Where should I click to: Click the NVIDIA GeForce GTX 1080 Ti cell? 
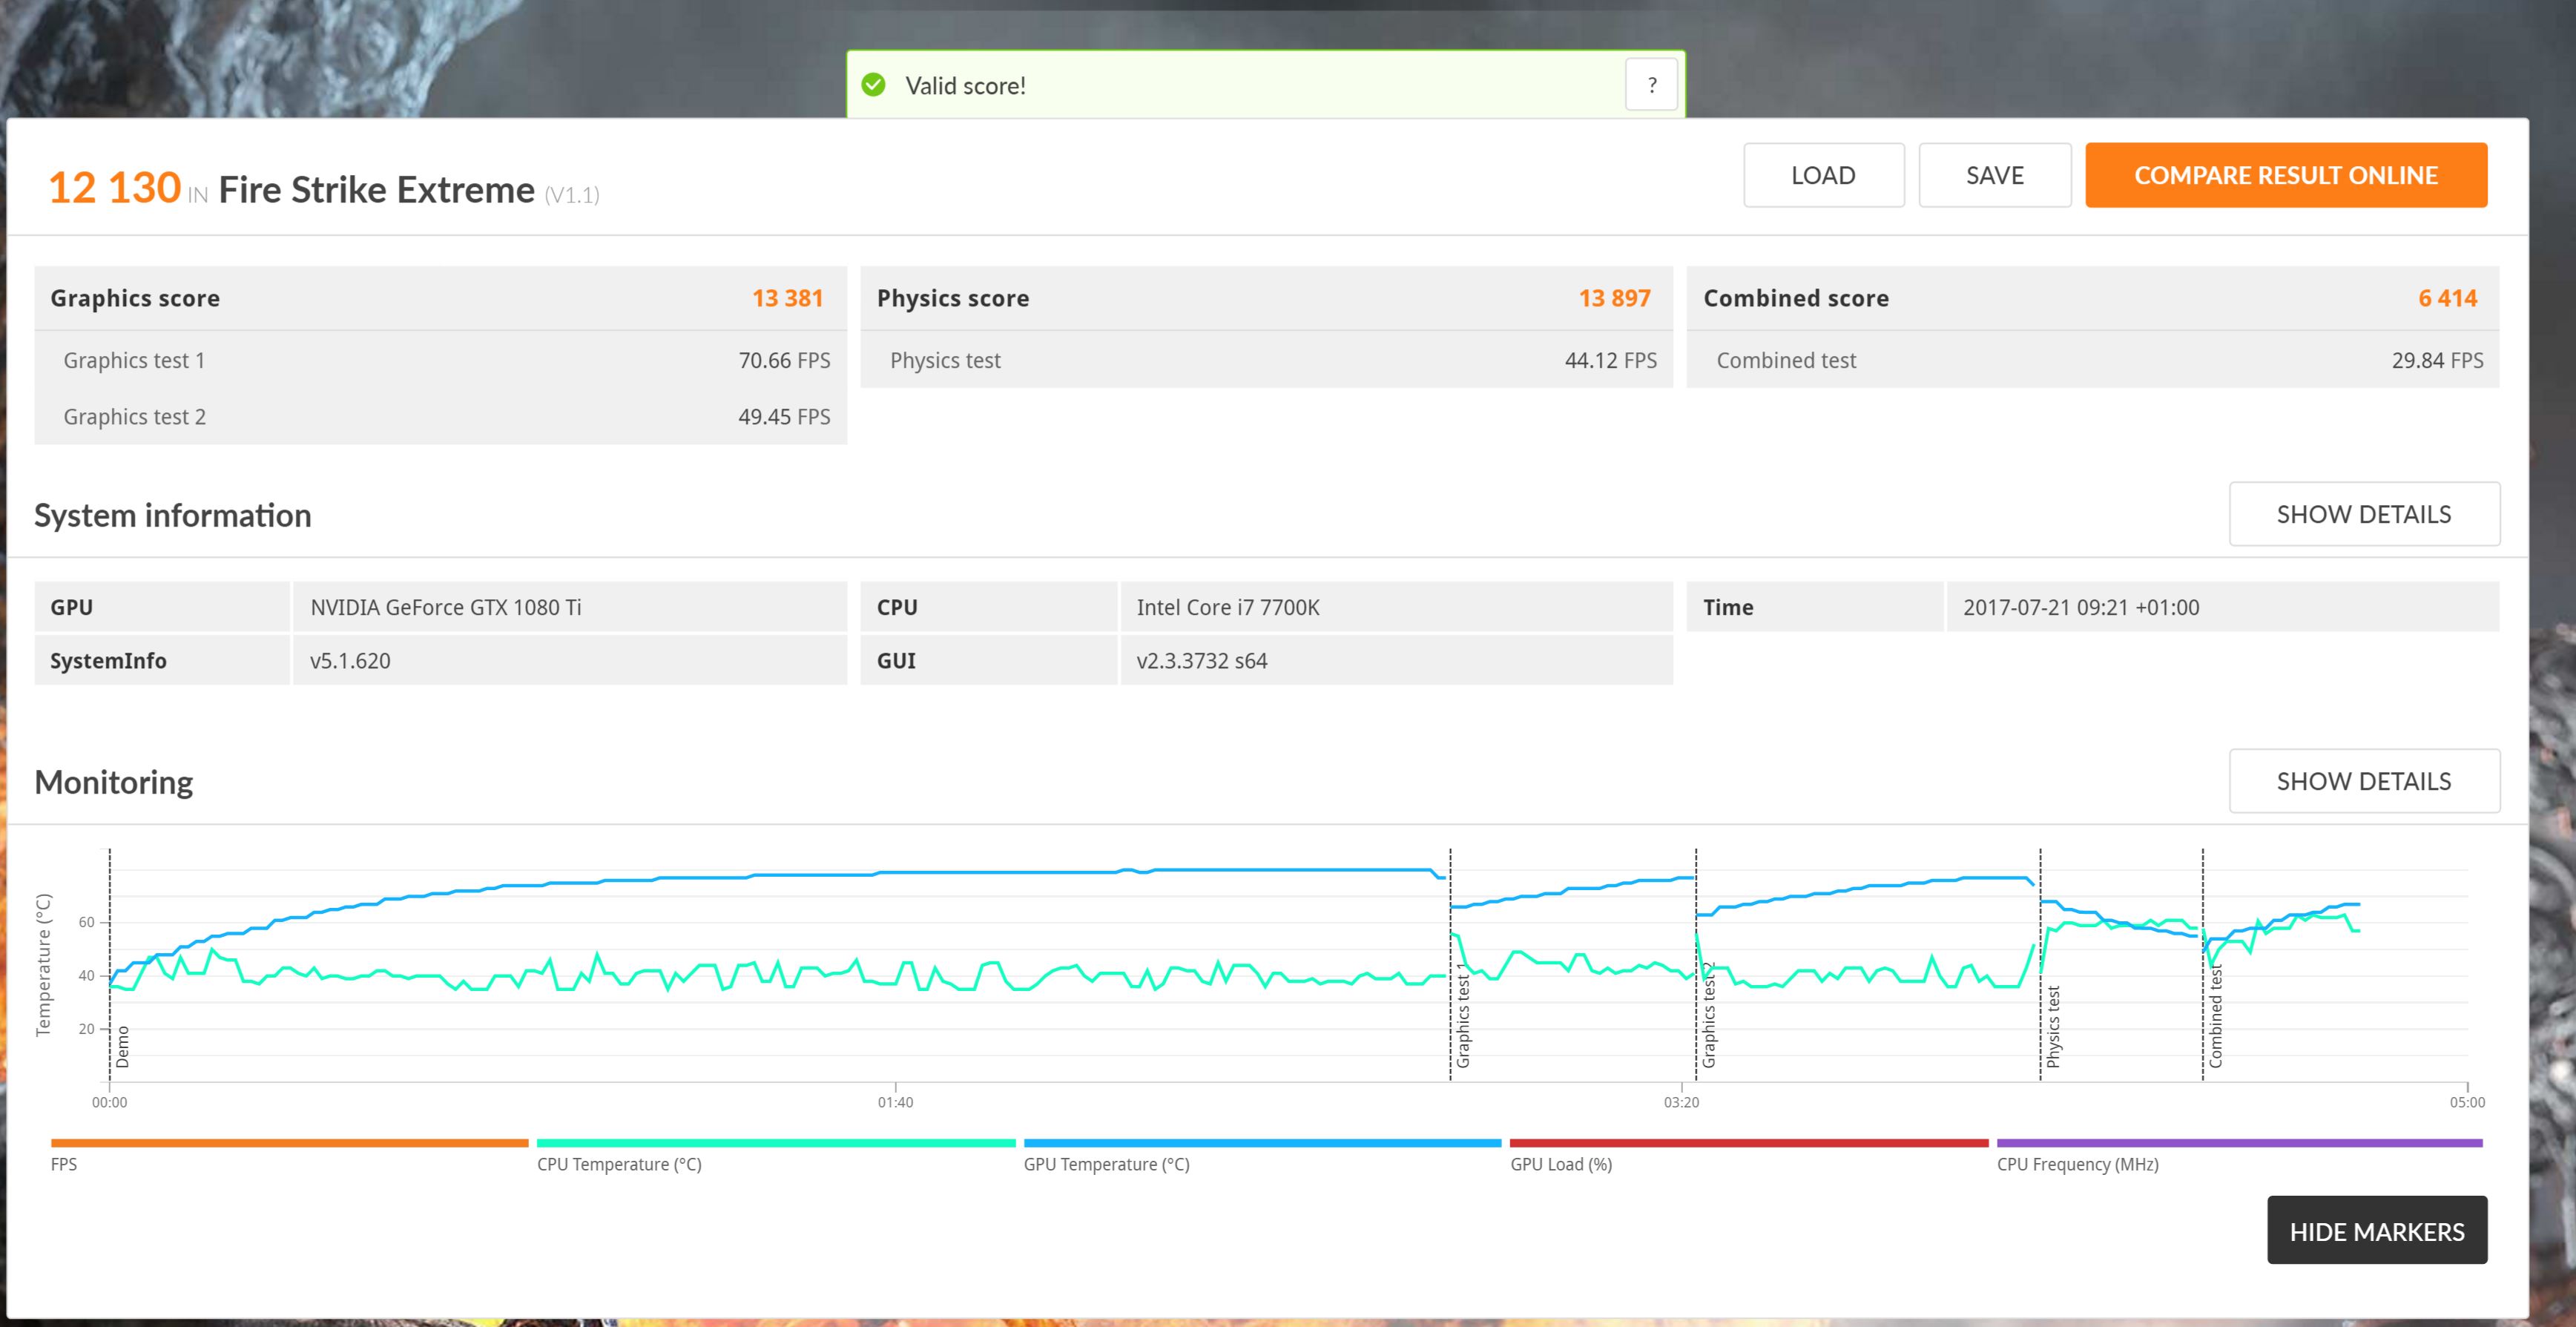coord(570,607)
